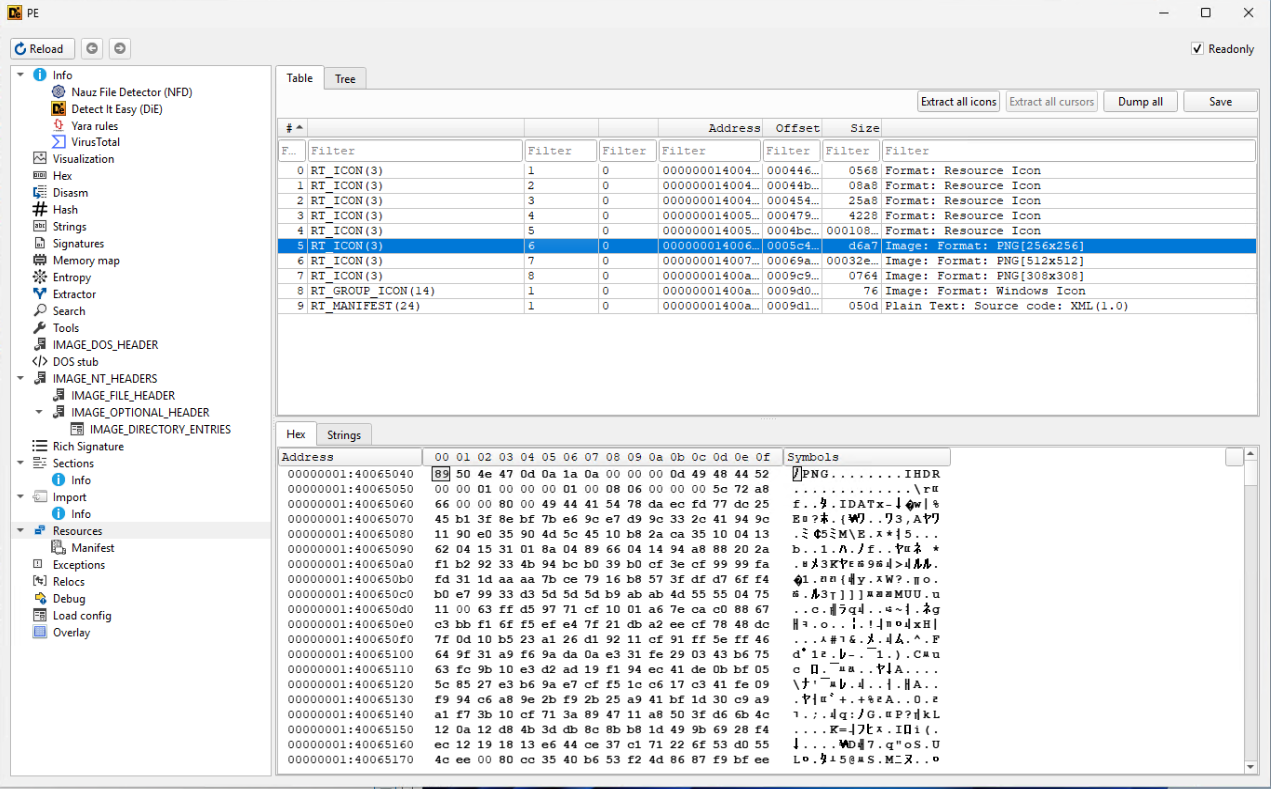
Task: Switch to the Tree tab
Action: coord(345,79)
